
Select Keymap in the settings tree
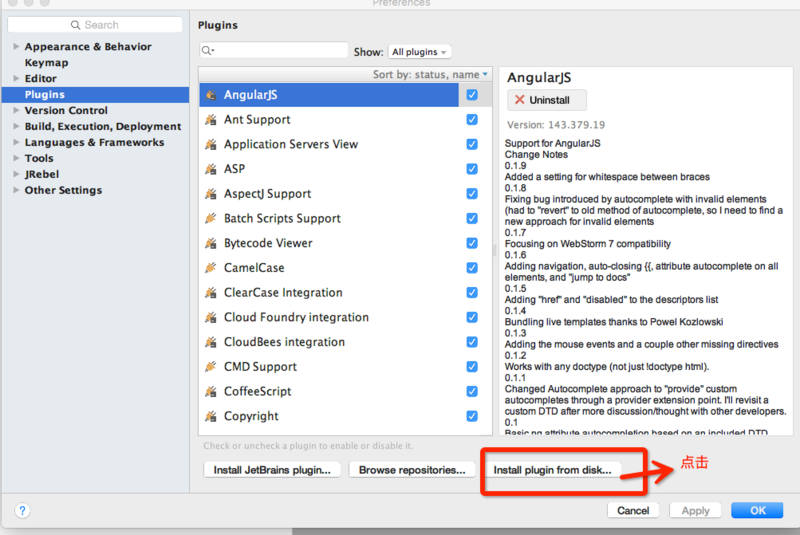[46, 63]
